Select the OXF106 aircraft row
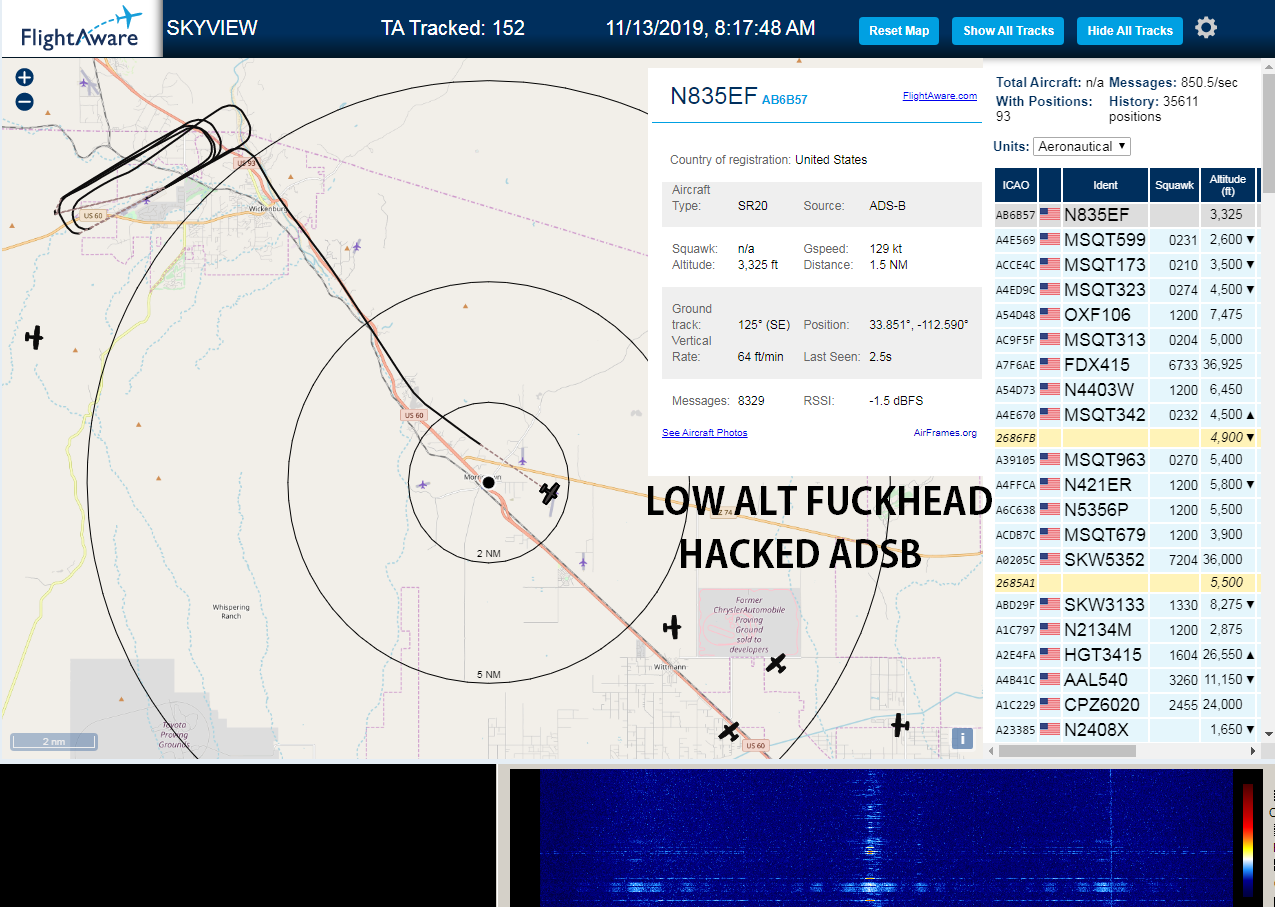1275x907 pixels. (1126, 315)
